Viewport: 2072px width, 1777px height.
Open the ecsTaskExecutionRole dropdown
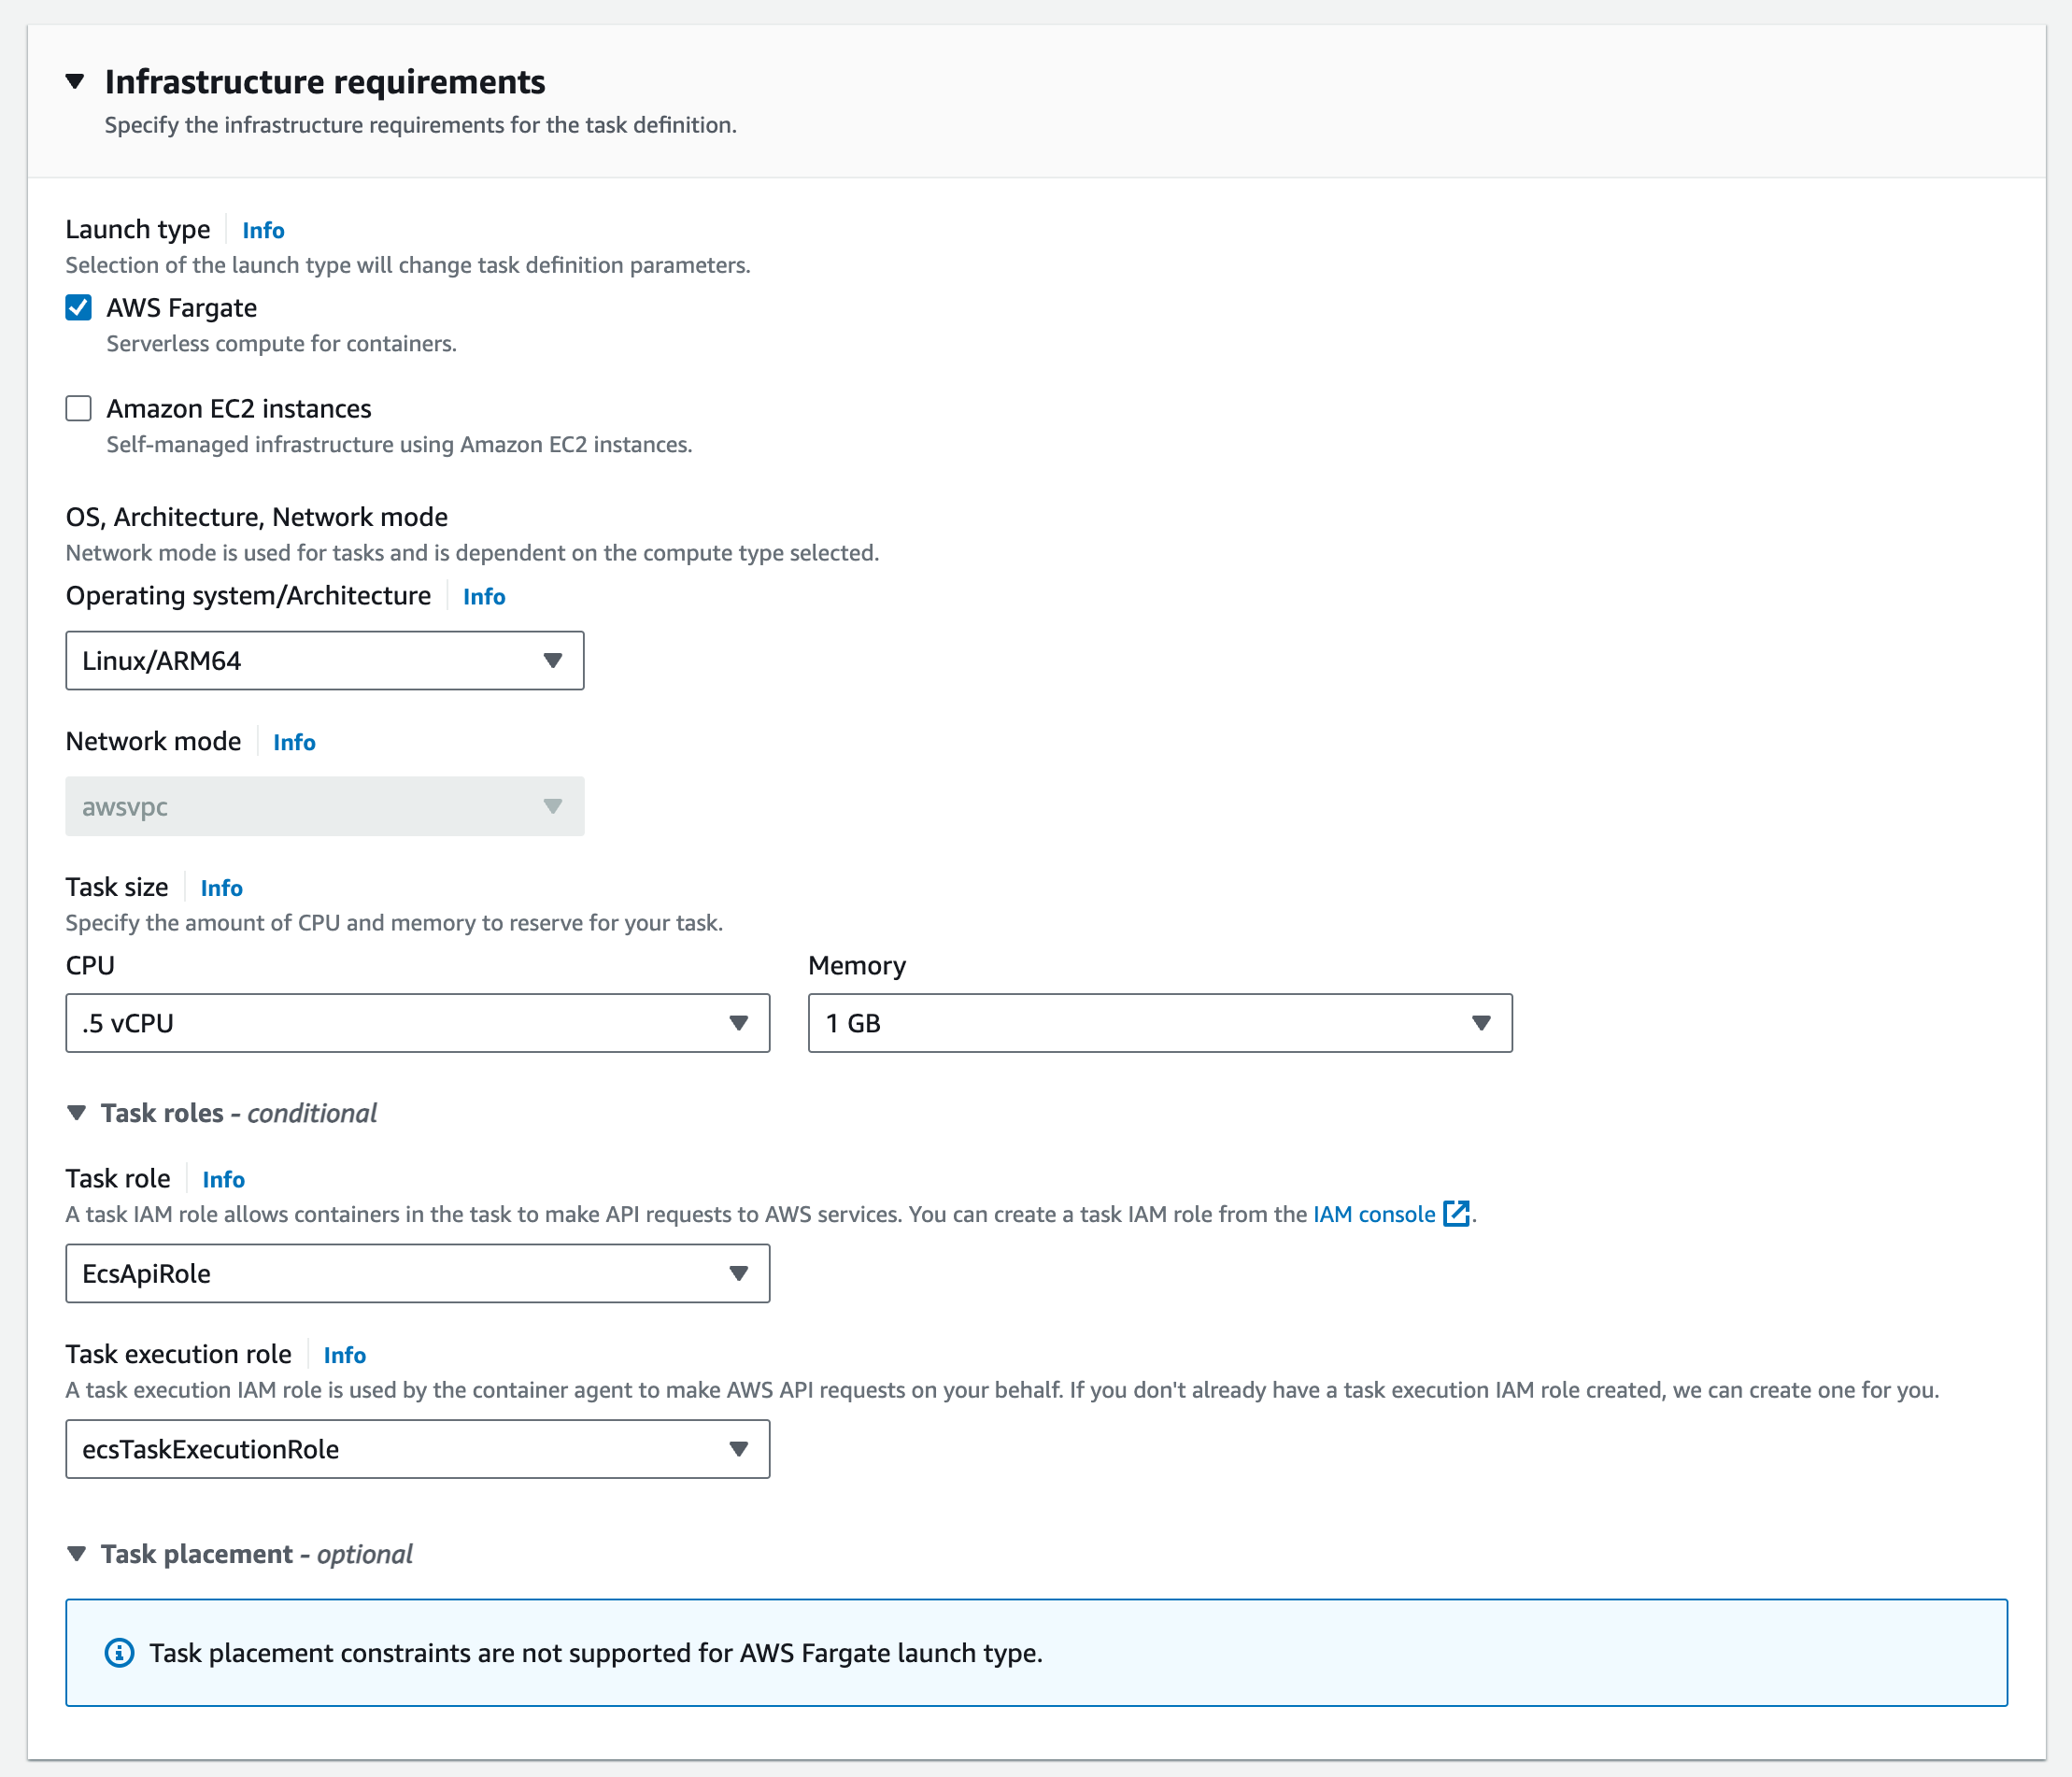[417, 1448]
